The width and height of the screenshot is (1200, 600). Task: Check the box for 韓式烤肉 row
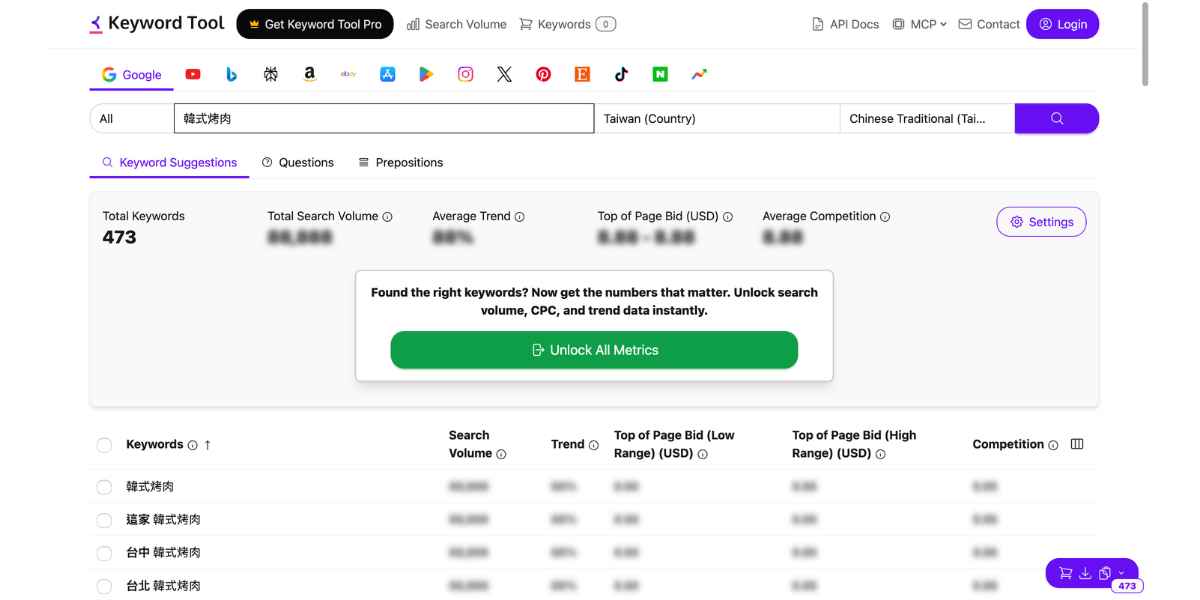(104, 487)
